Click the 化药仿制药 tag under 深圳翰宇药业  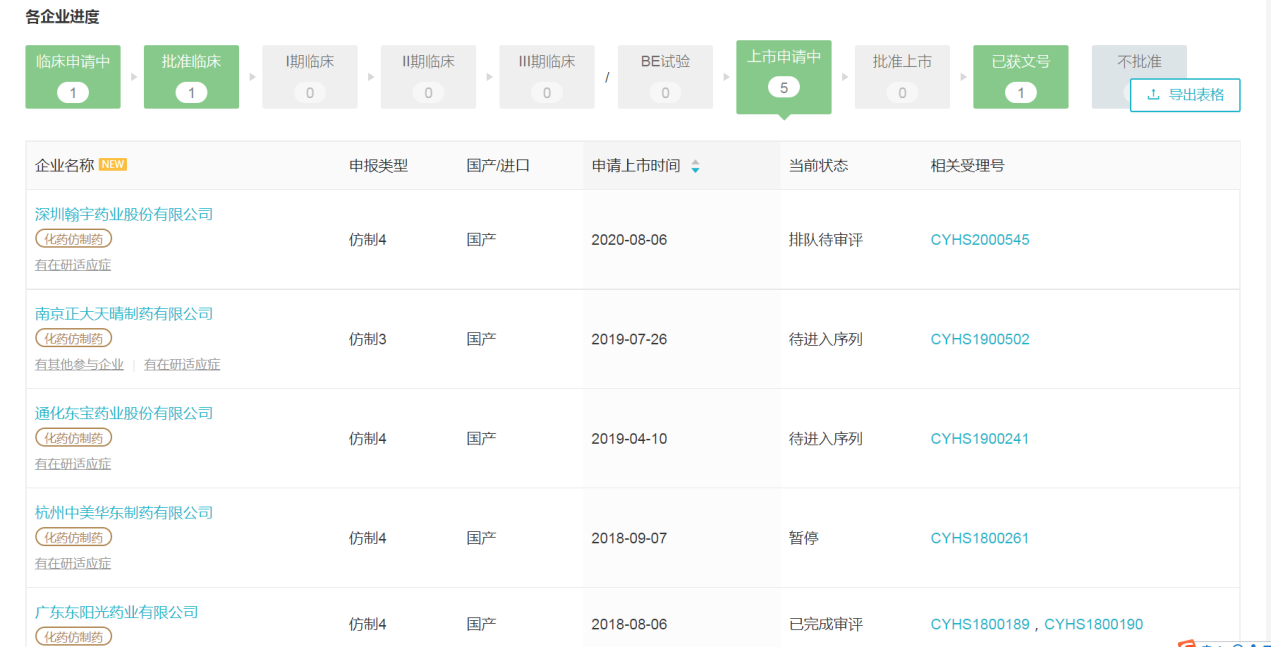point(74,239)
